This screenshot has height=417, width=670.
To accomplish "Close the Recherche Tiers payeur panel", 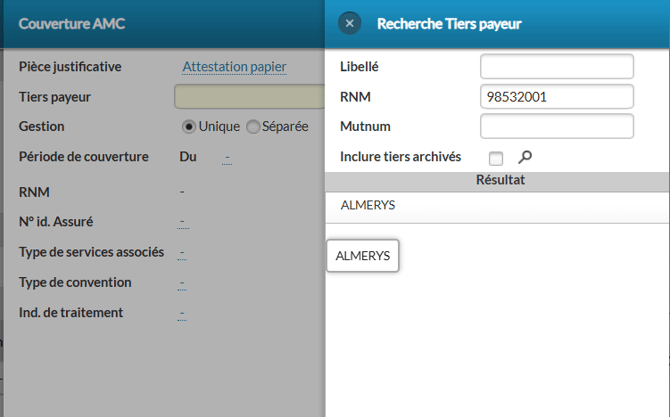I will coord(349,23).
